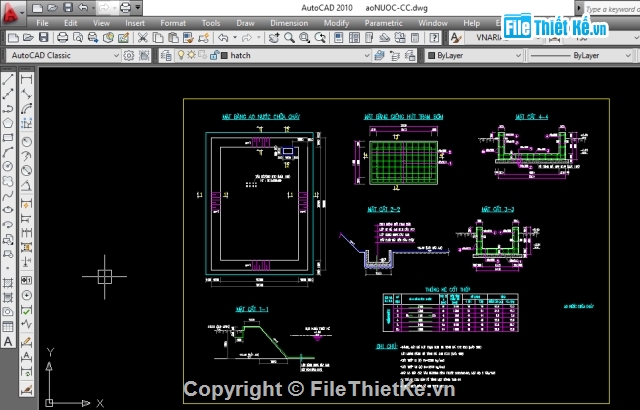Click the Hatch tool icon

(8, 282)
